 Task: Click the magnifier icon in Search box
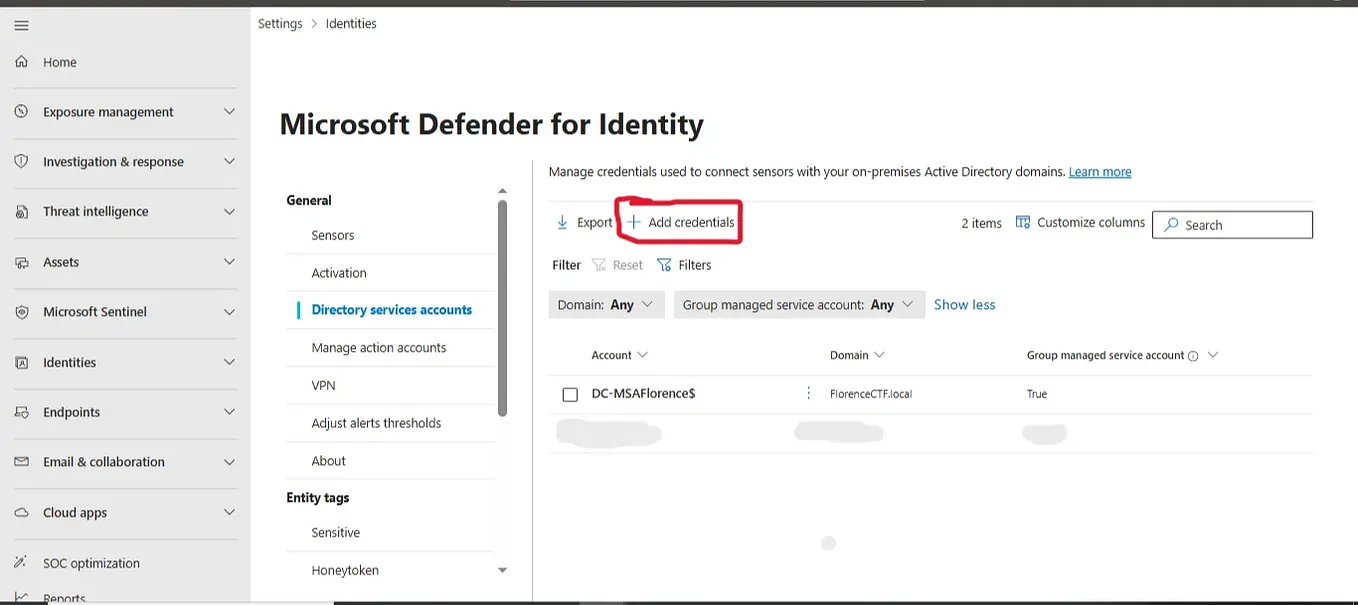(x=1171, y=225)
